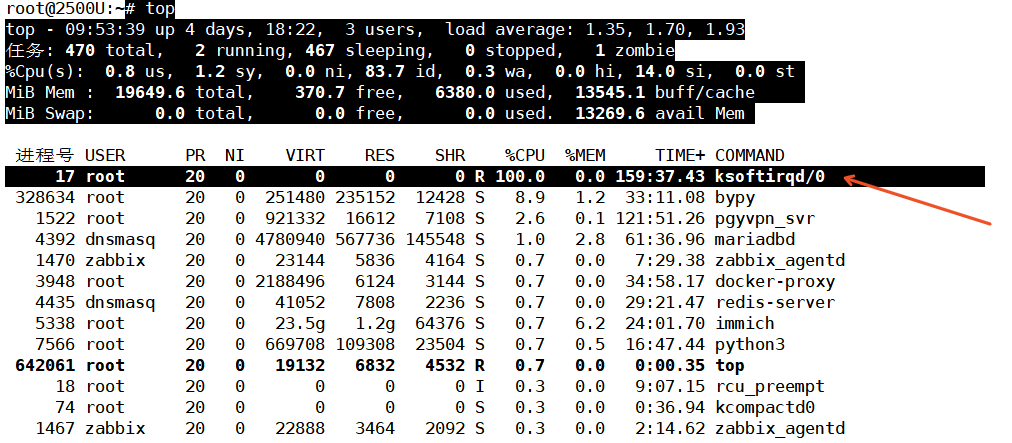
Task: Click the COMMAND column header
Action: [750, 156]
